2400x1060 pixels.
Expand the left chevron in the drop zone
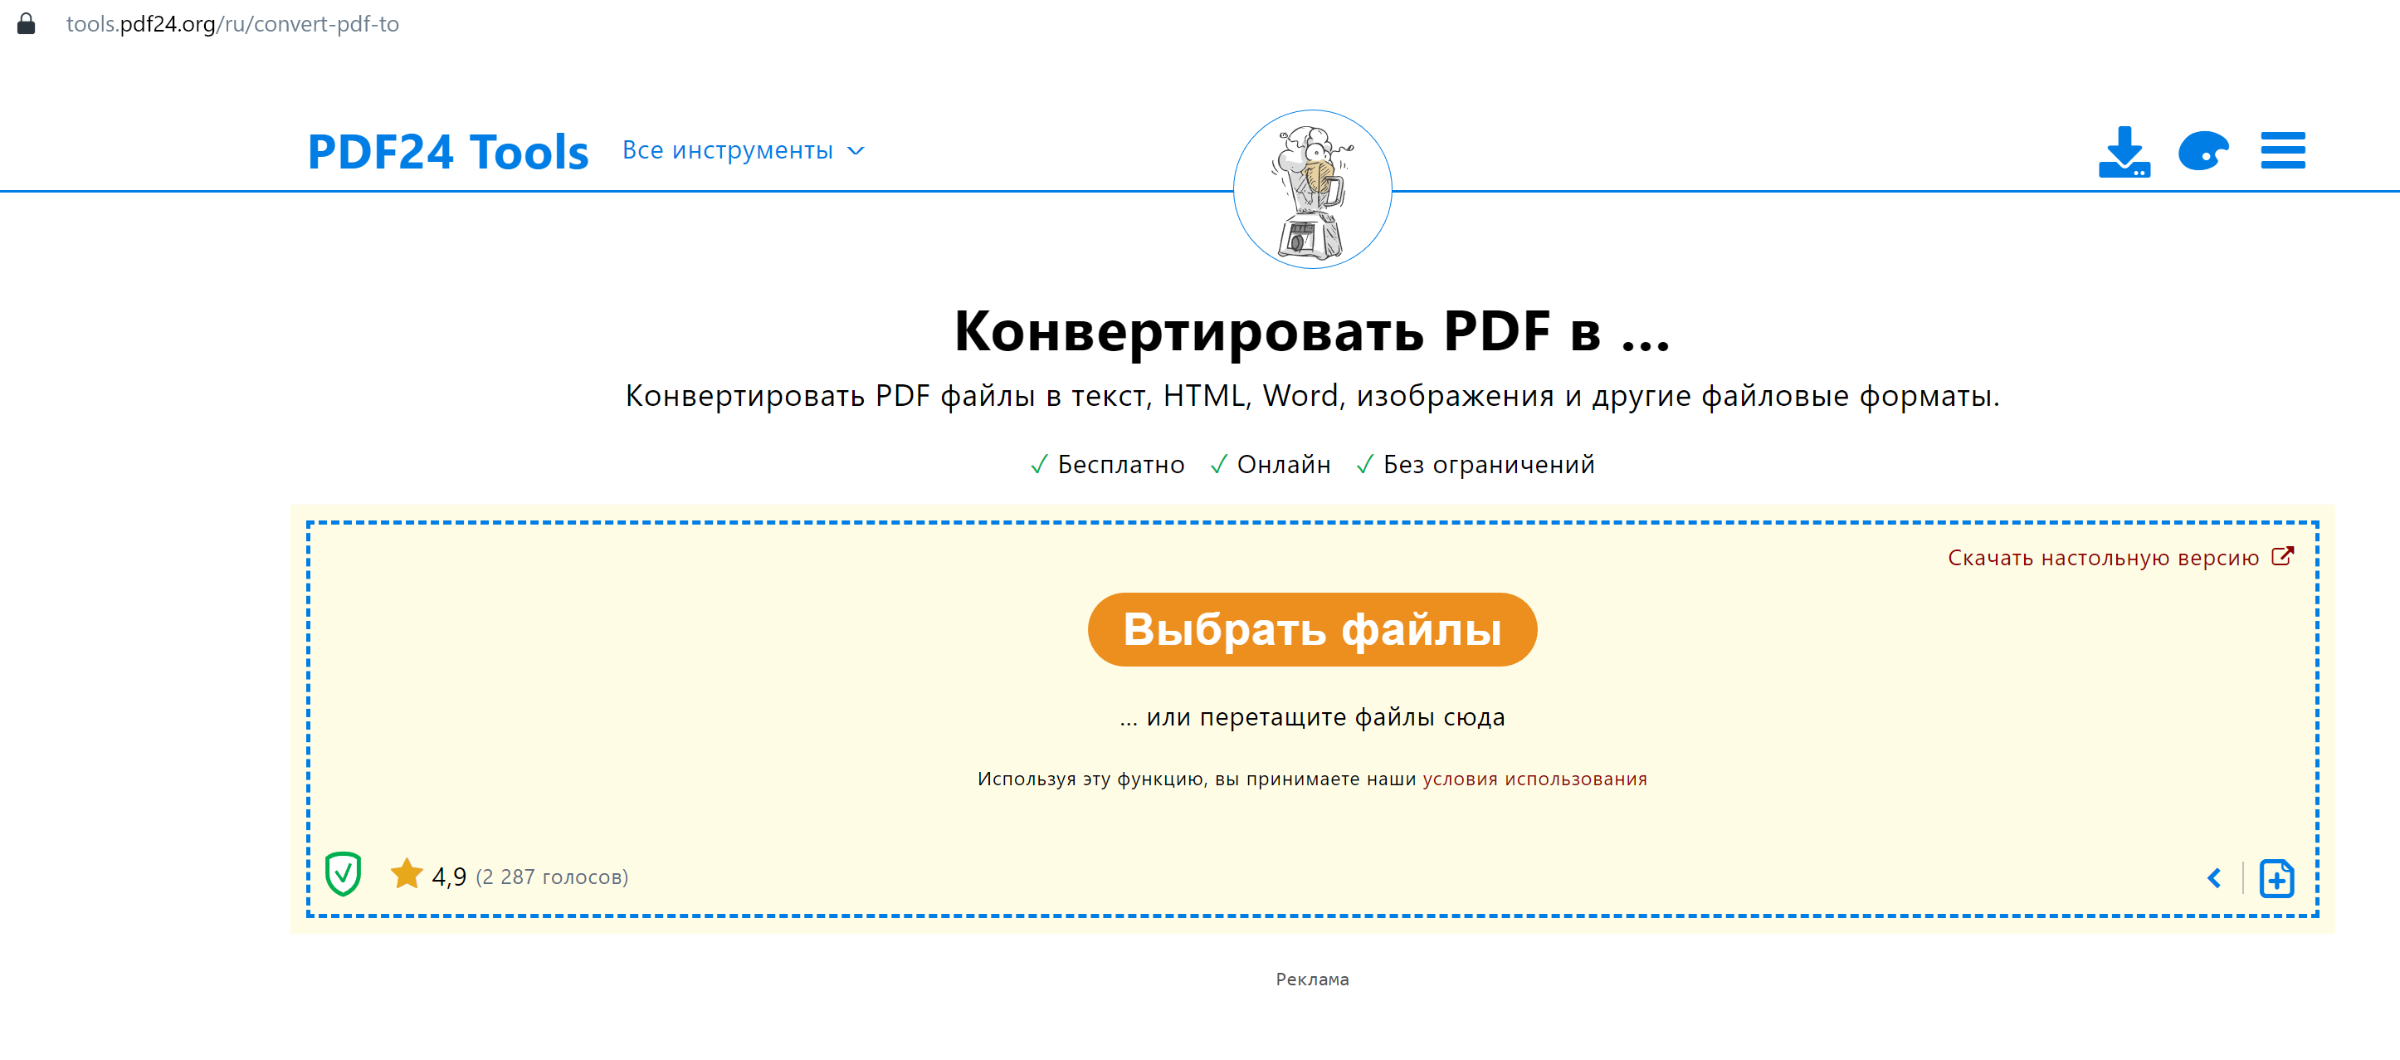coord(2214,878)
